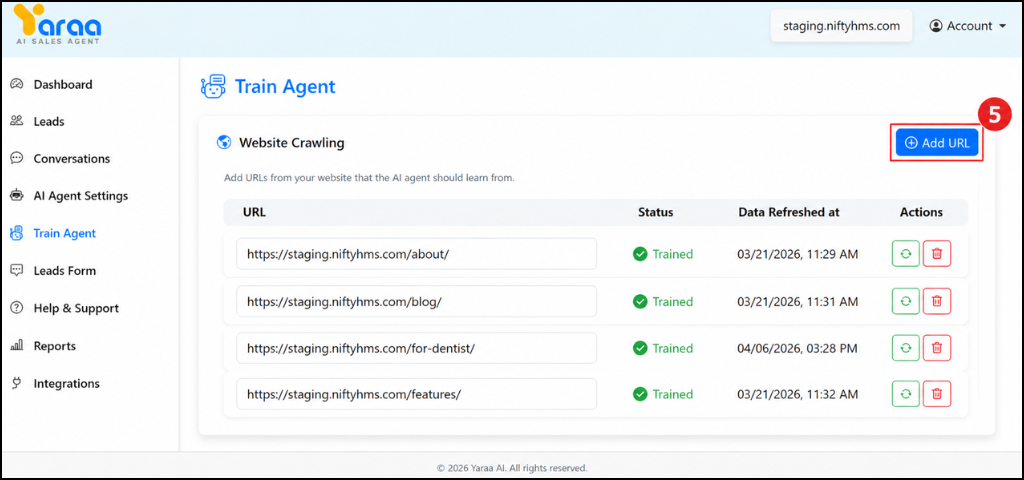Click the Website Crawling globe icon
The width and height of the screenshot is (1024, 480).
coord(224,142)
